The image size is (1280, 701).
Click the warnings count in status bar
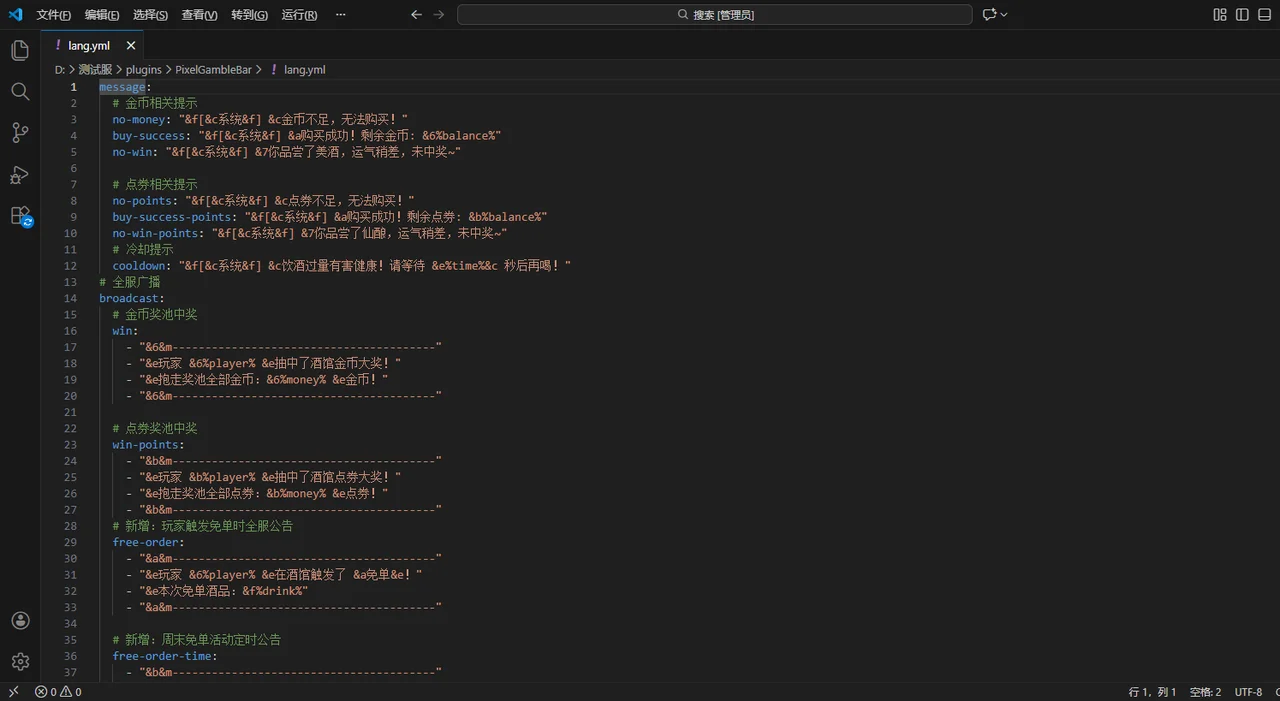(71, 692)
